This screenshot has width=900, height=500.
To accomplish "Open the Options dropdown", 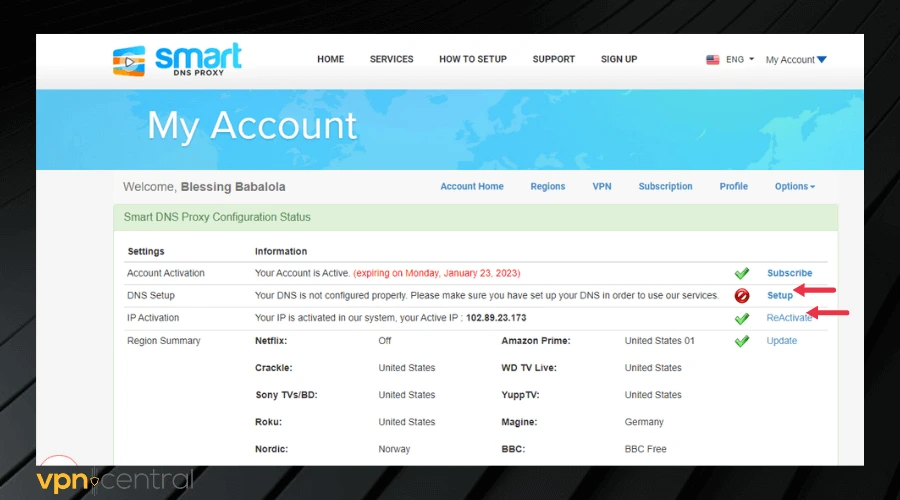I will click(x=794, y=187).
